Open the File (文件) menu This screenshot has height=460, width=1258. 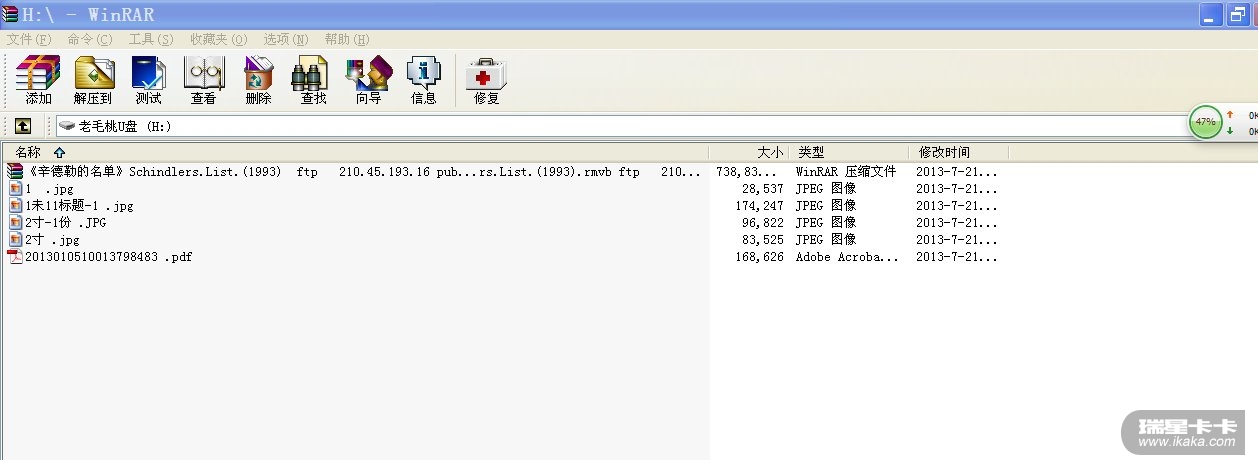[29, 39]
